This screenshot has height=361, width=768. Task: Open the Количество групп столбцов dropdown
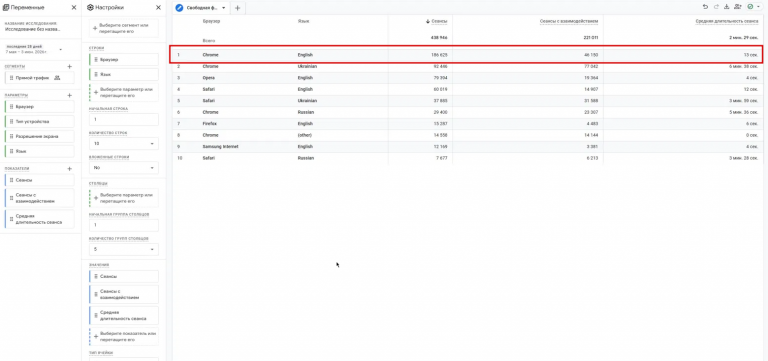[124, 249]
